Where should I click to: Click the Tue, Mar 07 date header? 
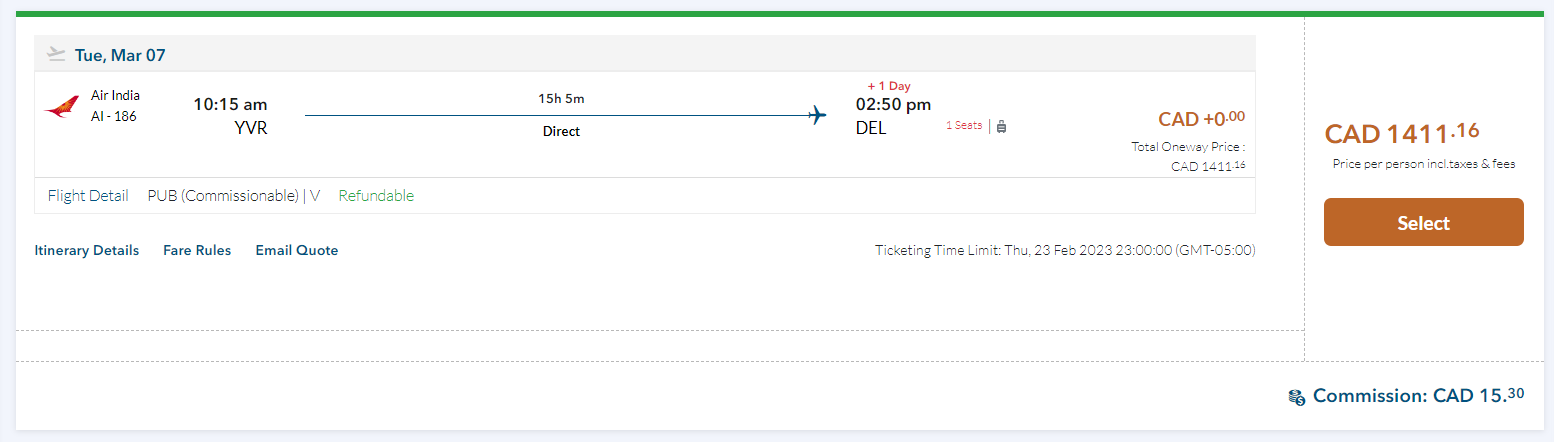[120, 55]
